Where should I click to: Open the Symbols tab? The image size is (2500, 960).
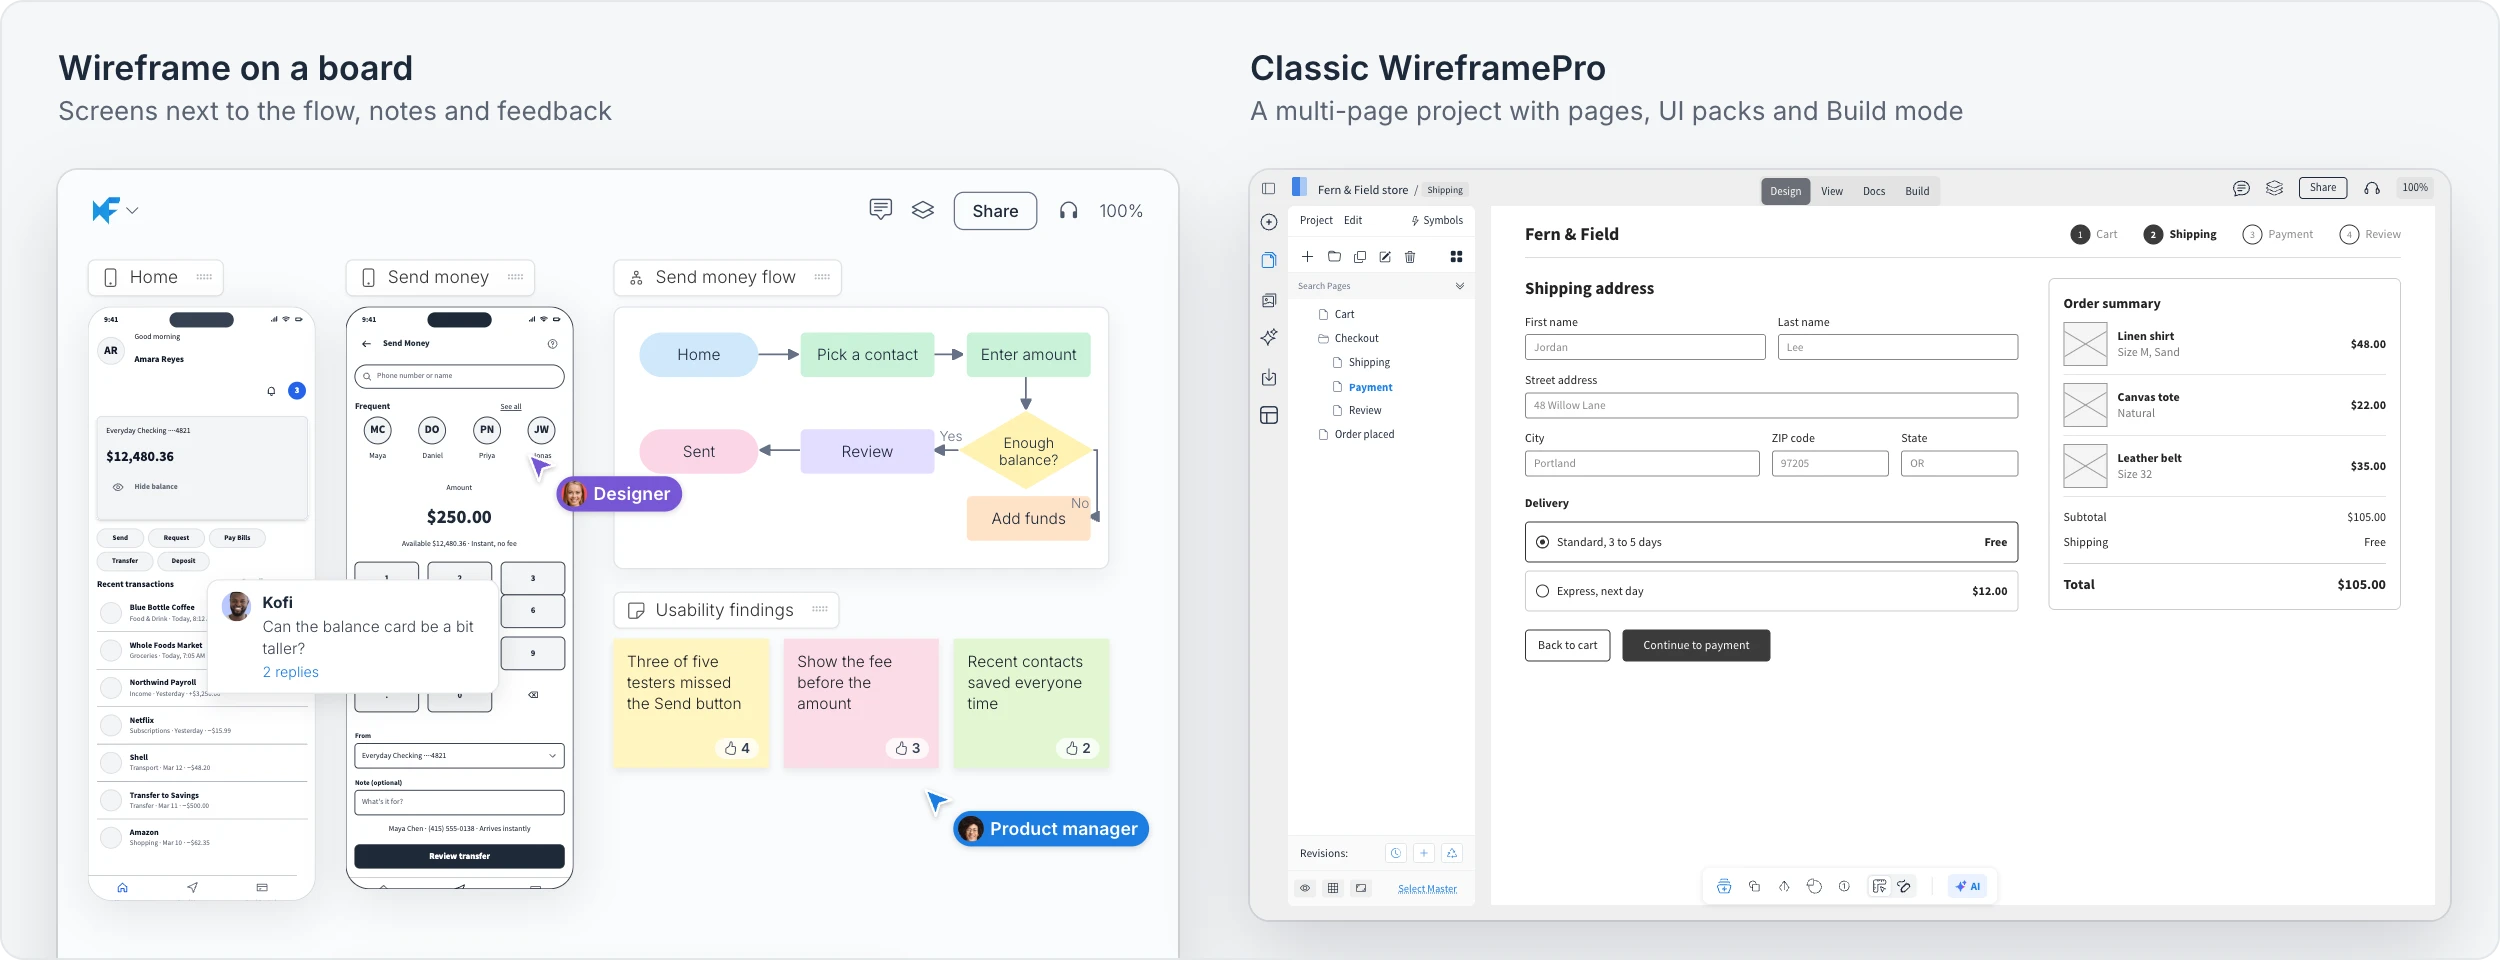pos(1437,220)
